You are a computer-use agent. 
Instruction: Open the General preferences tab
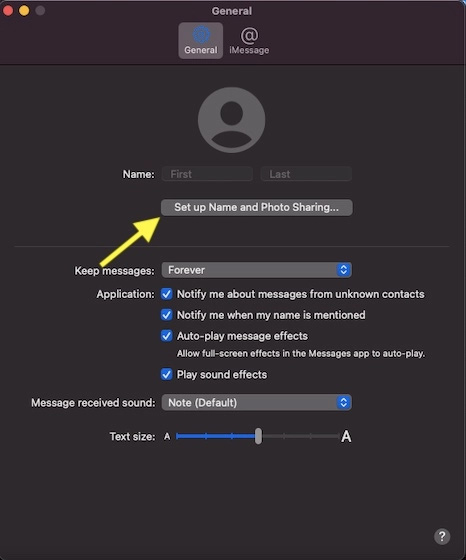click(x=201, y=41)
